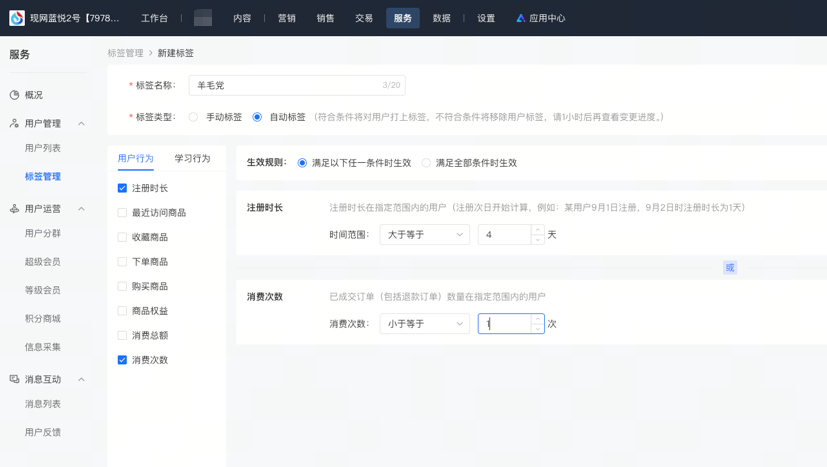Choose 满足全部条件时生效 radio option
This screenshot has width=827, height=467.
426,163
